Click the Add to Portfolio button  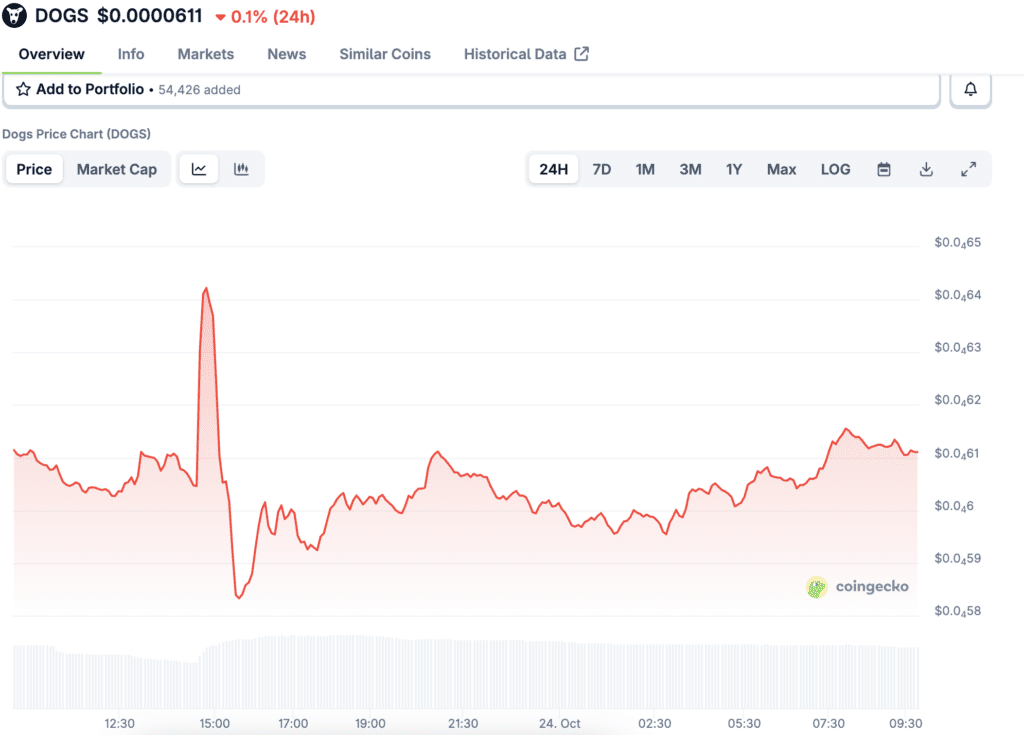pos(89,89)
